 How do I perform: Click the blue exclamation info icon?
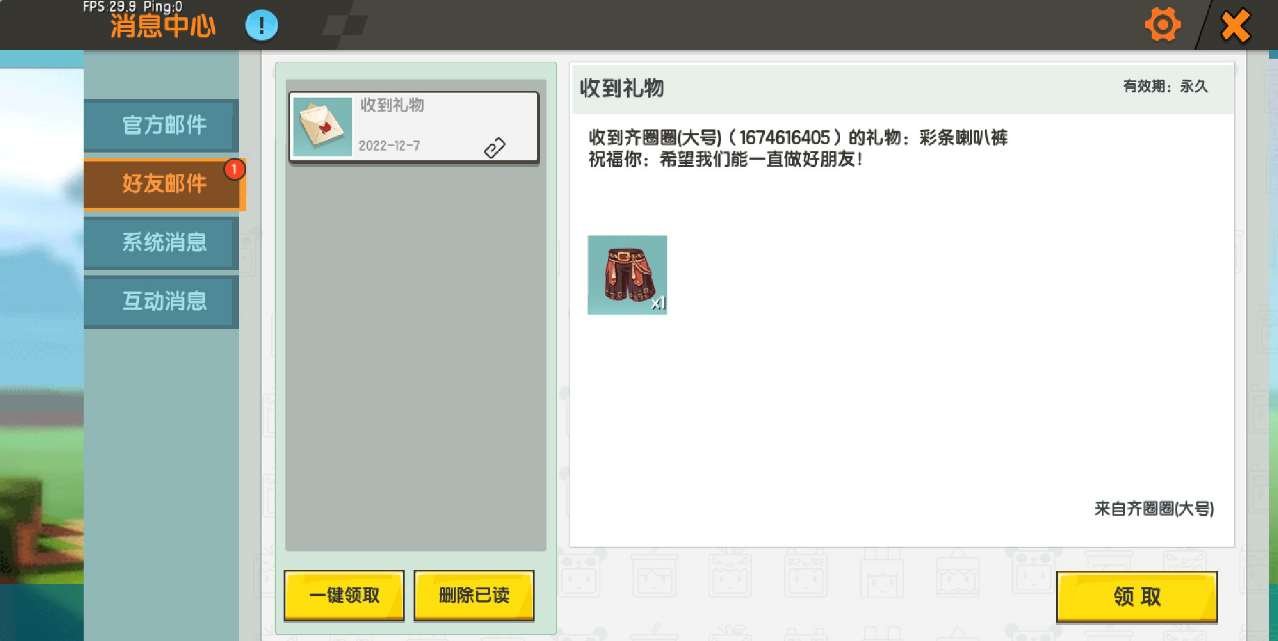(262, 26)
